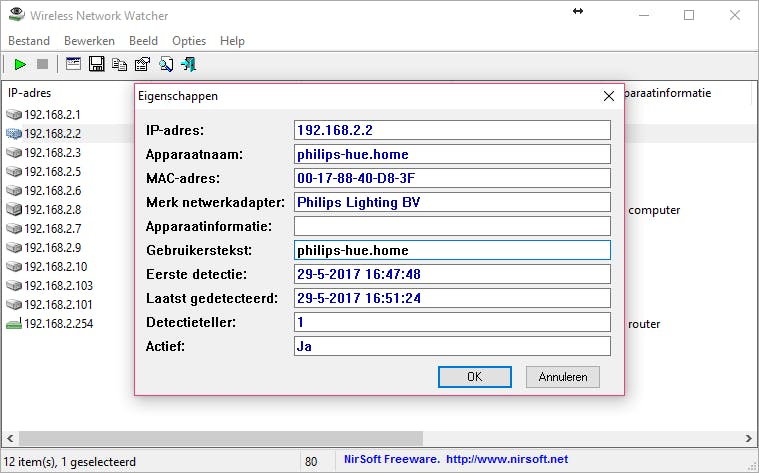Click the Laatst gedetecteerd field
759x473 pixels.
pyautogui.click(x=452, y=298)
